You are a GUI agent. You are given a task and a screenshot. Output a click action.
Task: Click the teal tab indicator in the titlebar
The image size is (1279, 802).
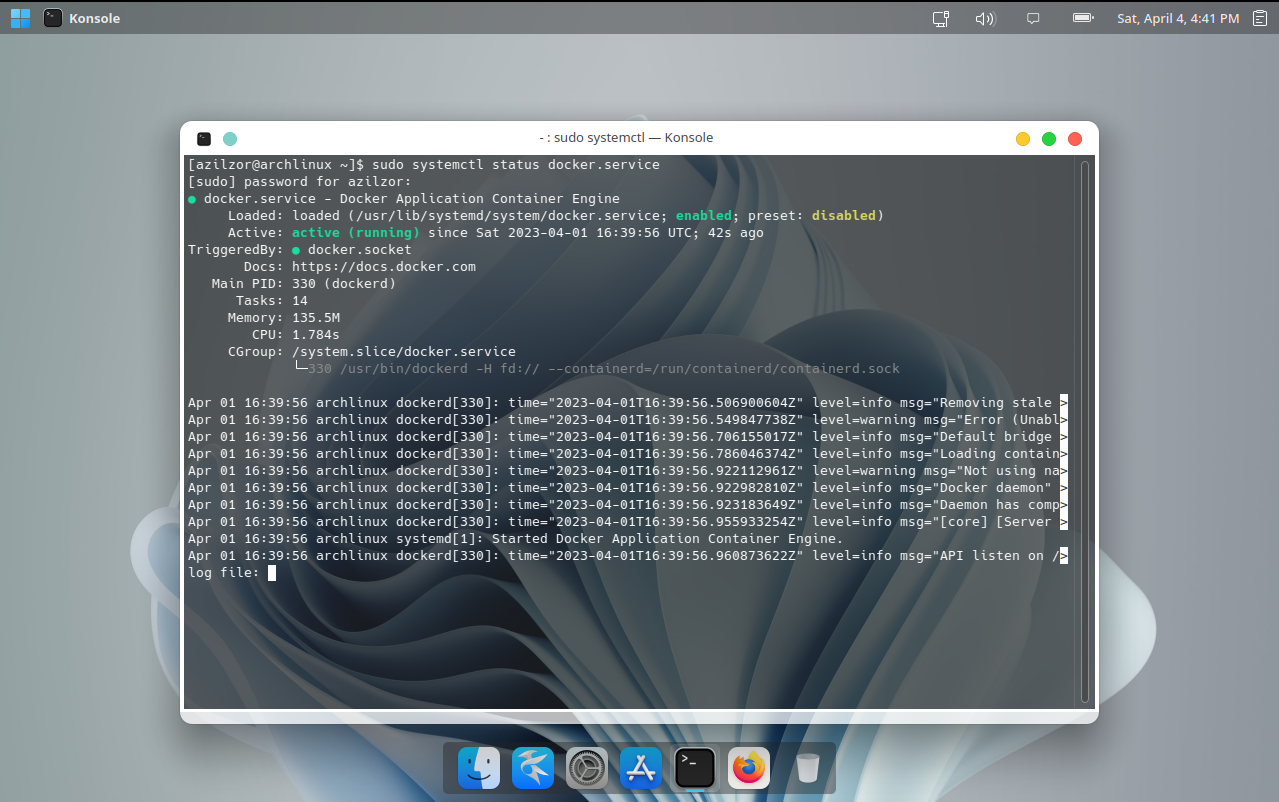230,138
